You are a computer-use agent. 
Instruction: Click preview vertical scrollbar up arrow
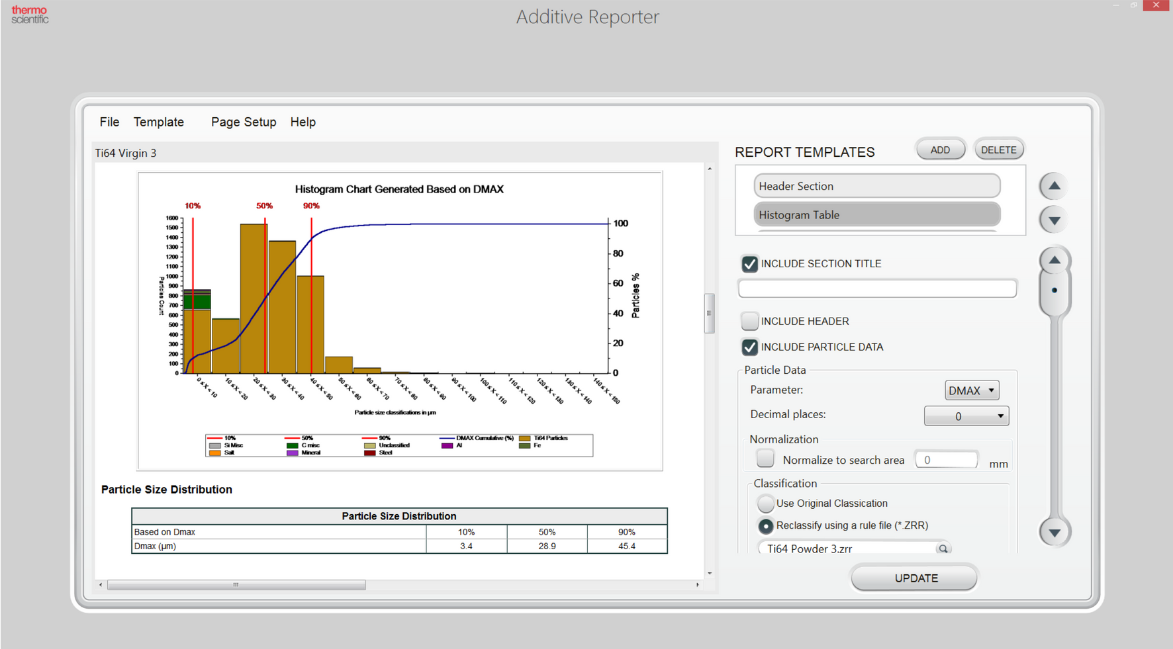(x=709, y=168)
